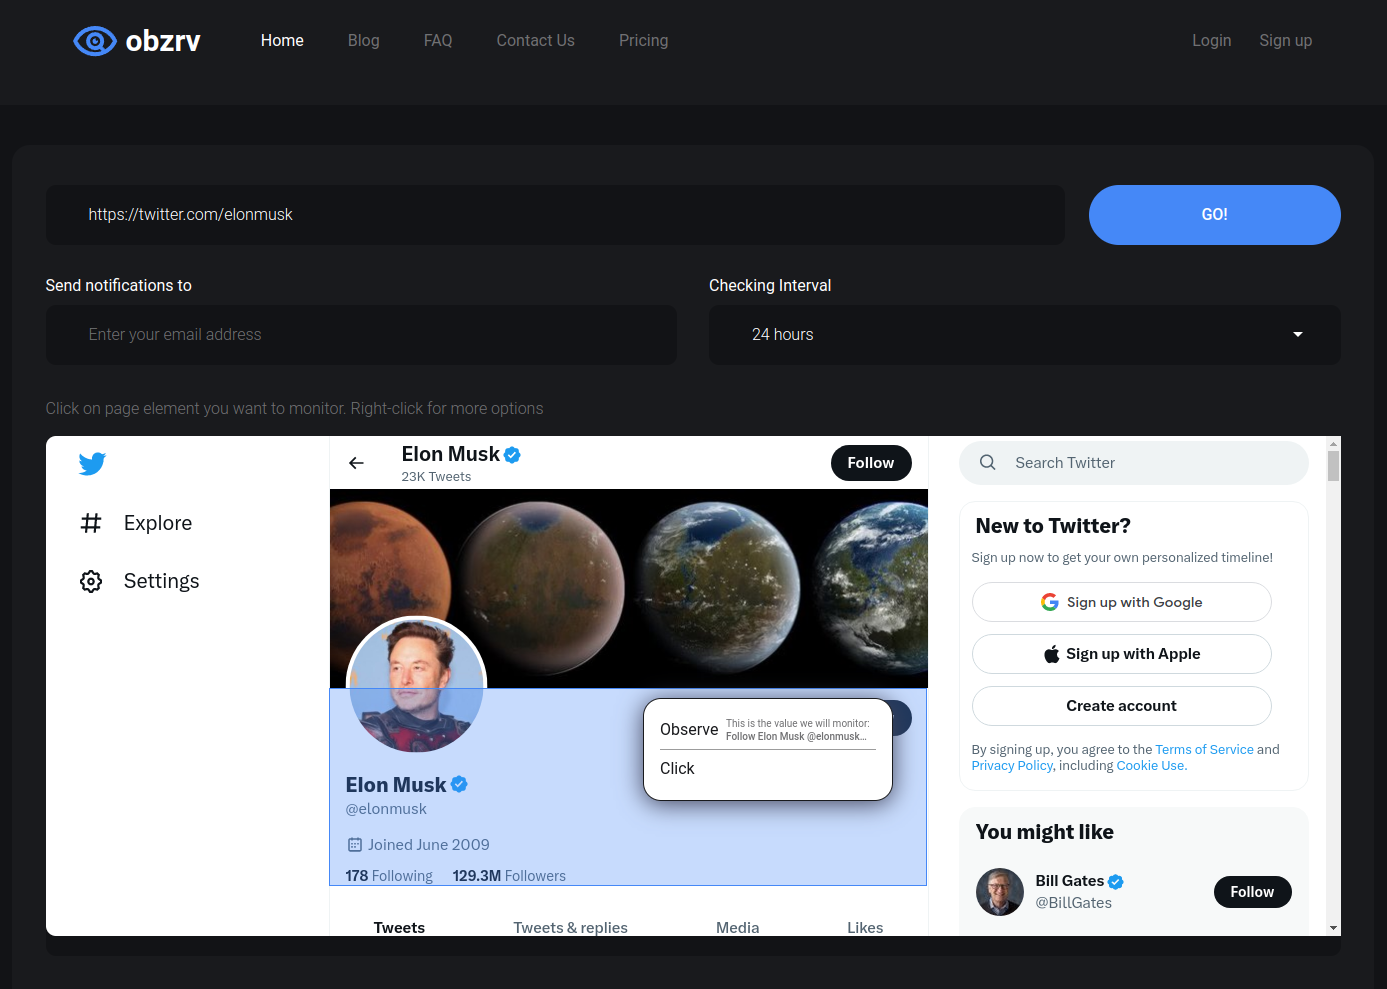Click the verified badge next to profile name
The width and height of the screenshot is (1387, 989).
(459, 784)
